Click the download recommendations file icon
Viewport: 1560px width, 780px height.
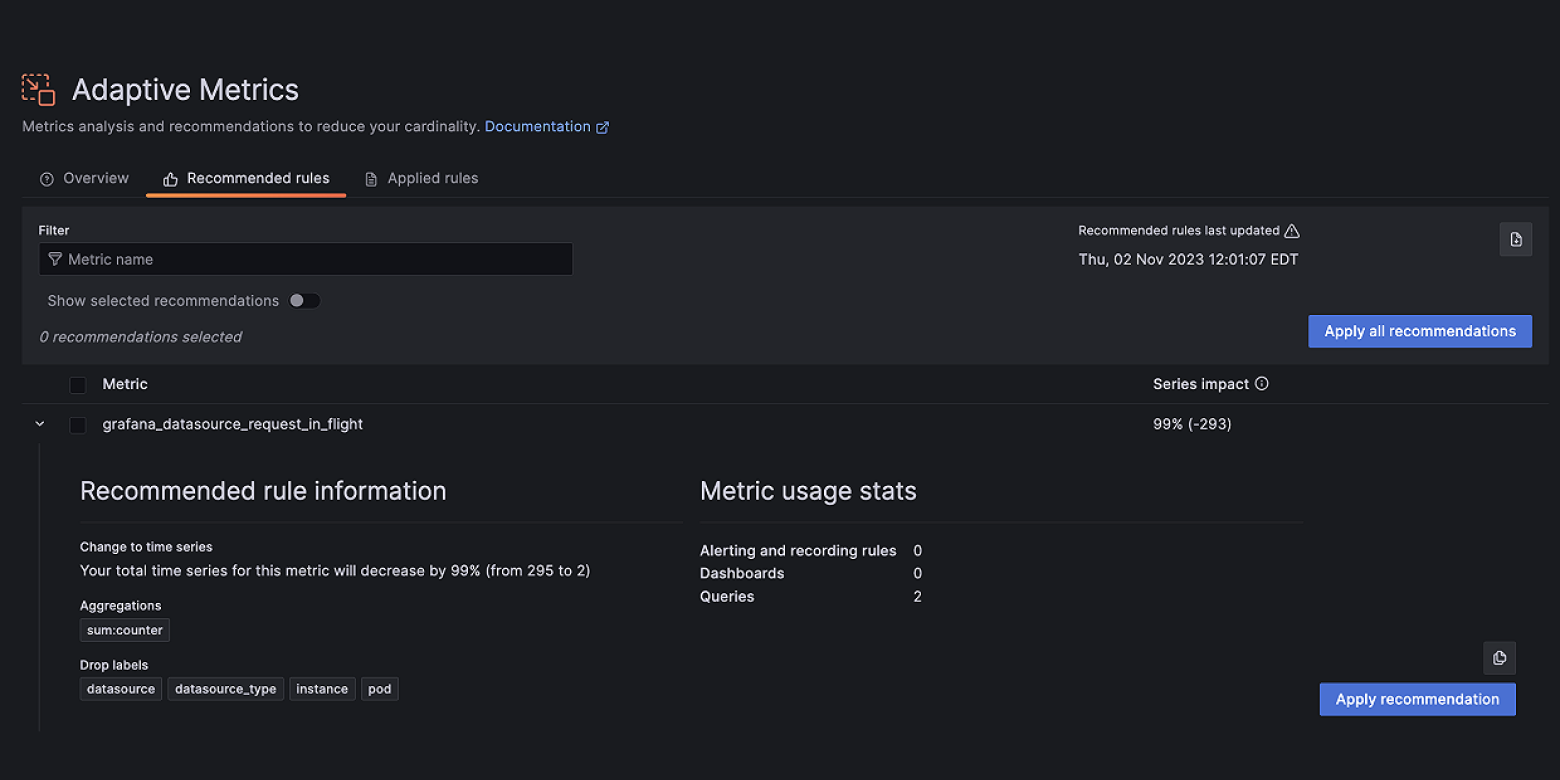coord(1515,239)
